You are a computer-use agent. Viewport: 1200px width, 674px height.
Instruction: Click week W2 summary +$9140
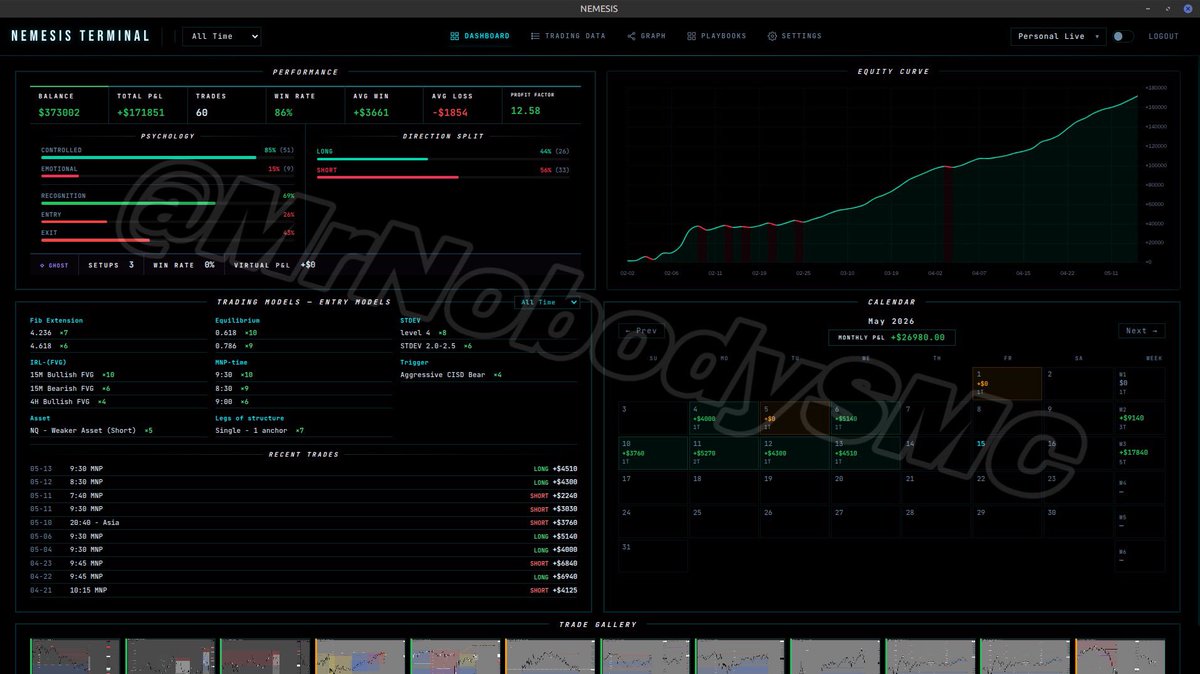(1140, 418)
